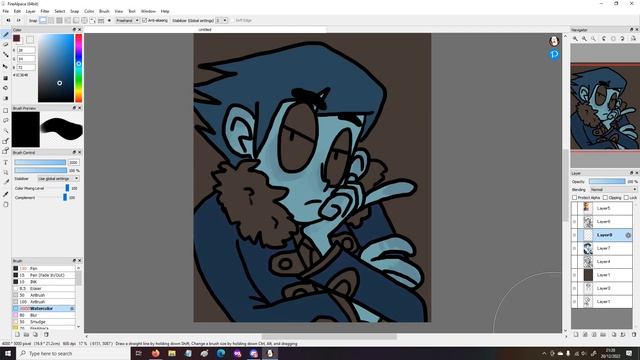The width and height of the screenshot is (640, 360).
Task: Open the File menu
Action: tap(5, 11)
